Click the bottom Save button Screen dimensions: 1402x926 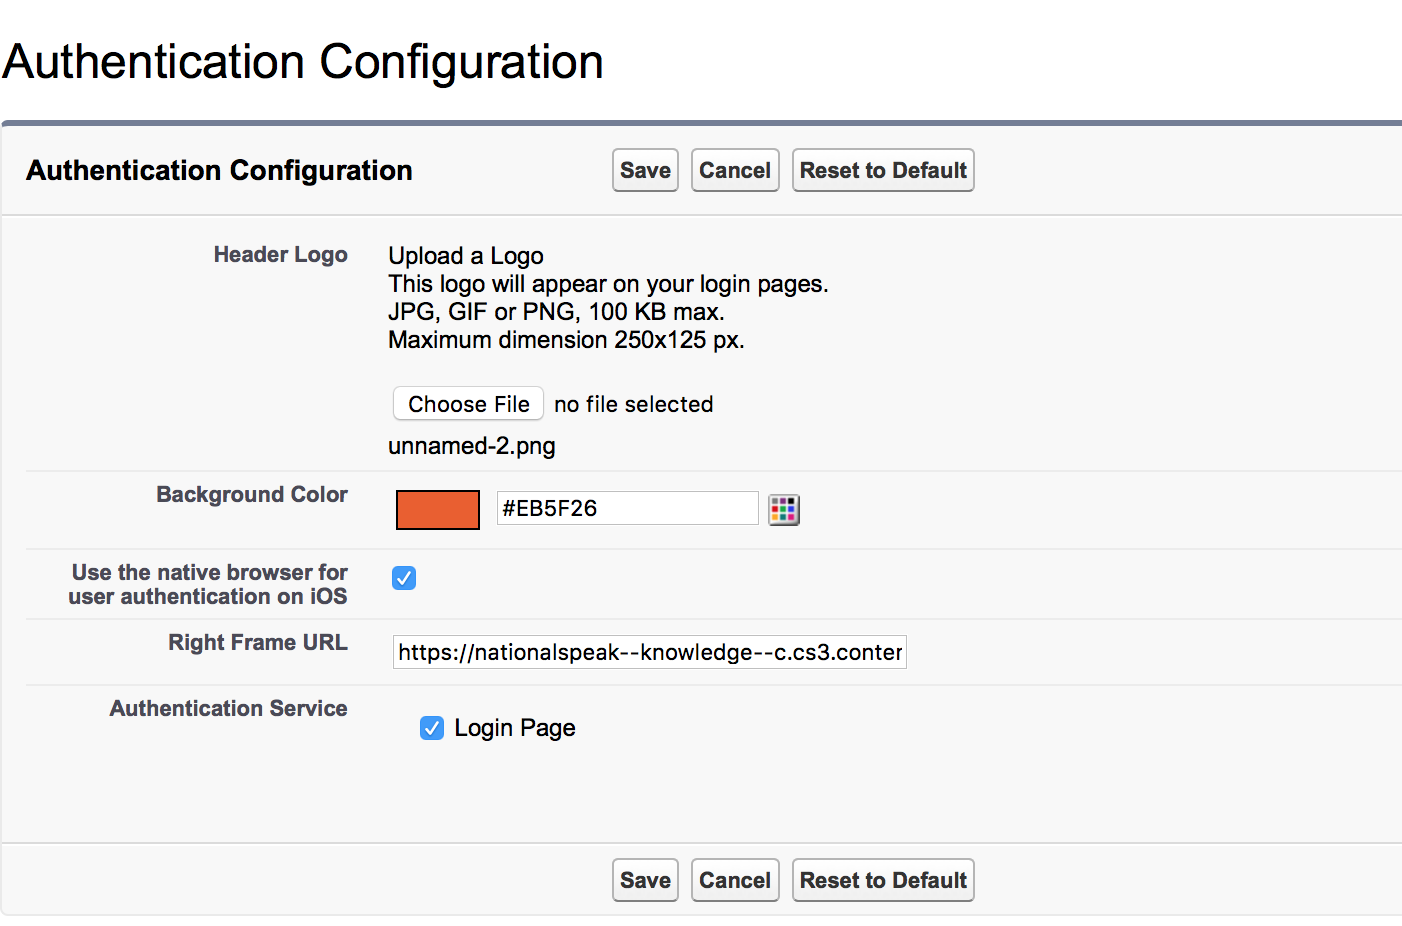645,880
